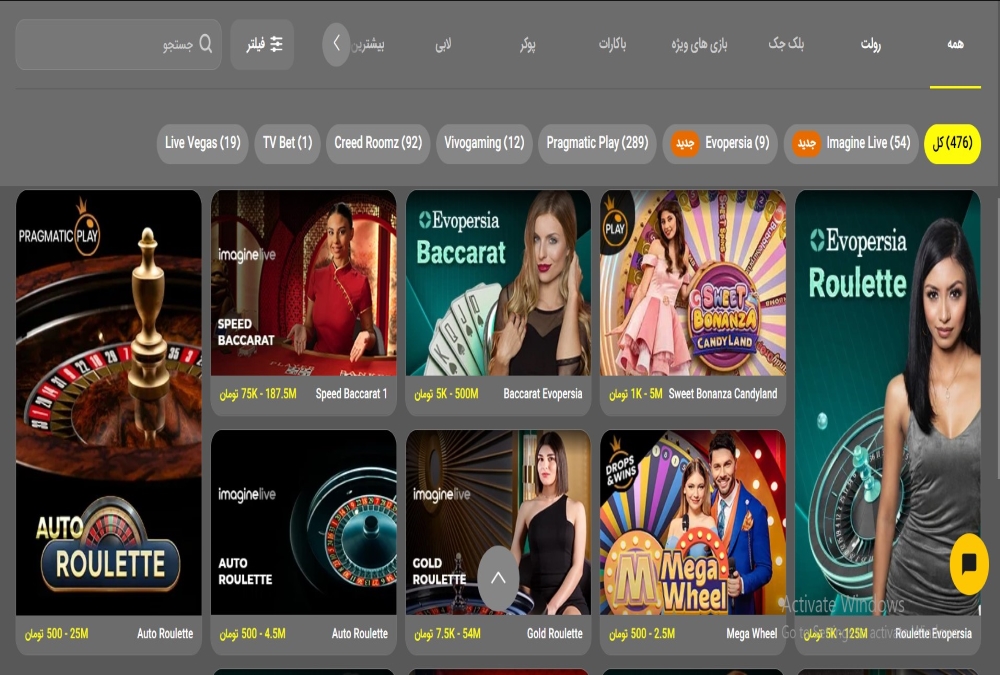This screenshot has height=675, width=1000.
Task: Open the بیشترین tab
Action: [x=368, y=44]
